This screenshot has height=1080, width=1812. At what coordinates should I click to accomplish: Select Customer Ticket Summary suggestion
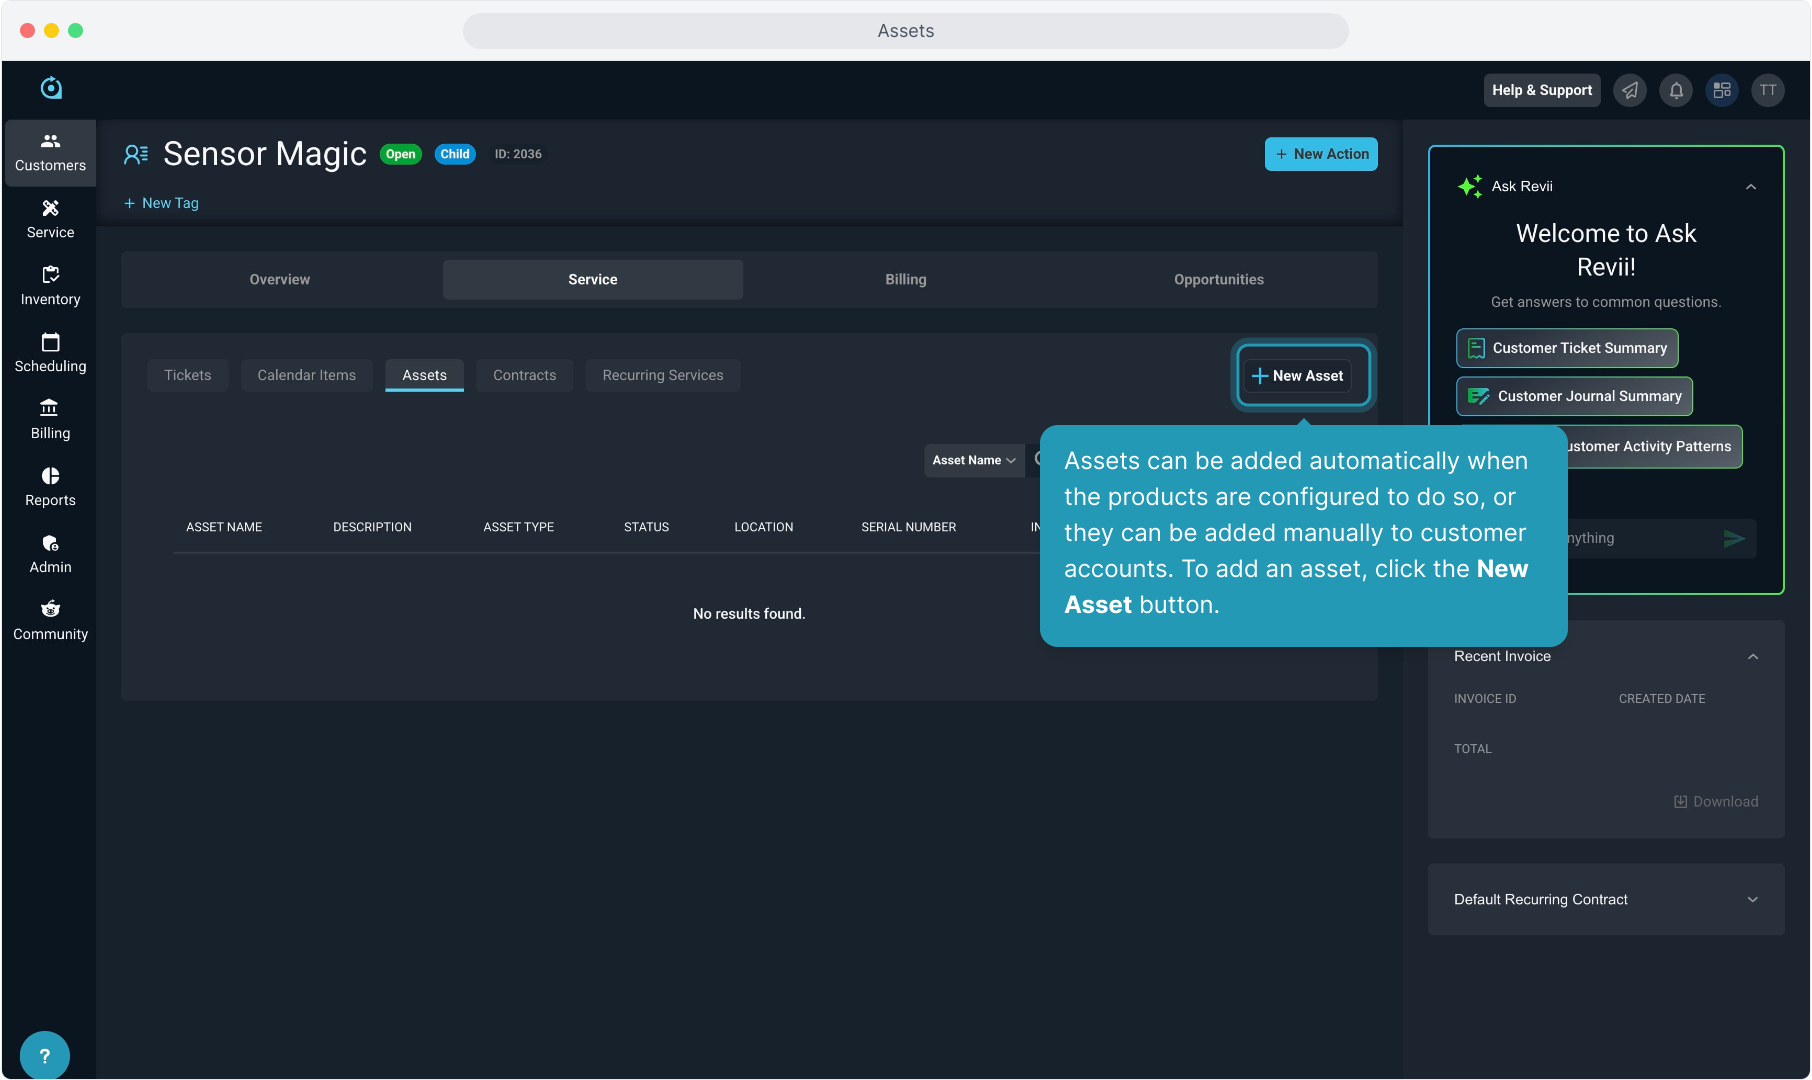tap(1567, 348)
